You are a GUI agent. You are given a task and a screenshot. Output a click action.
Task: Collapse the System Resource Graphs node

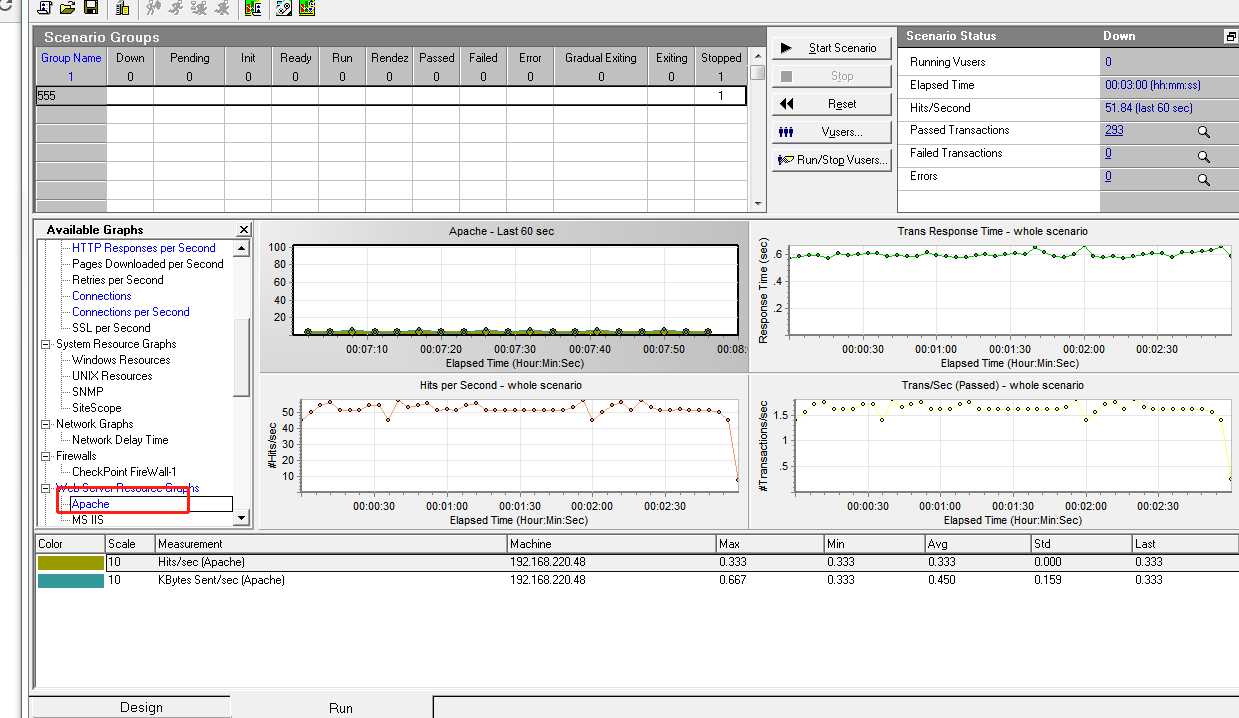[46, 344]
